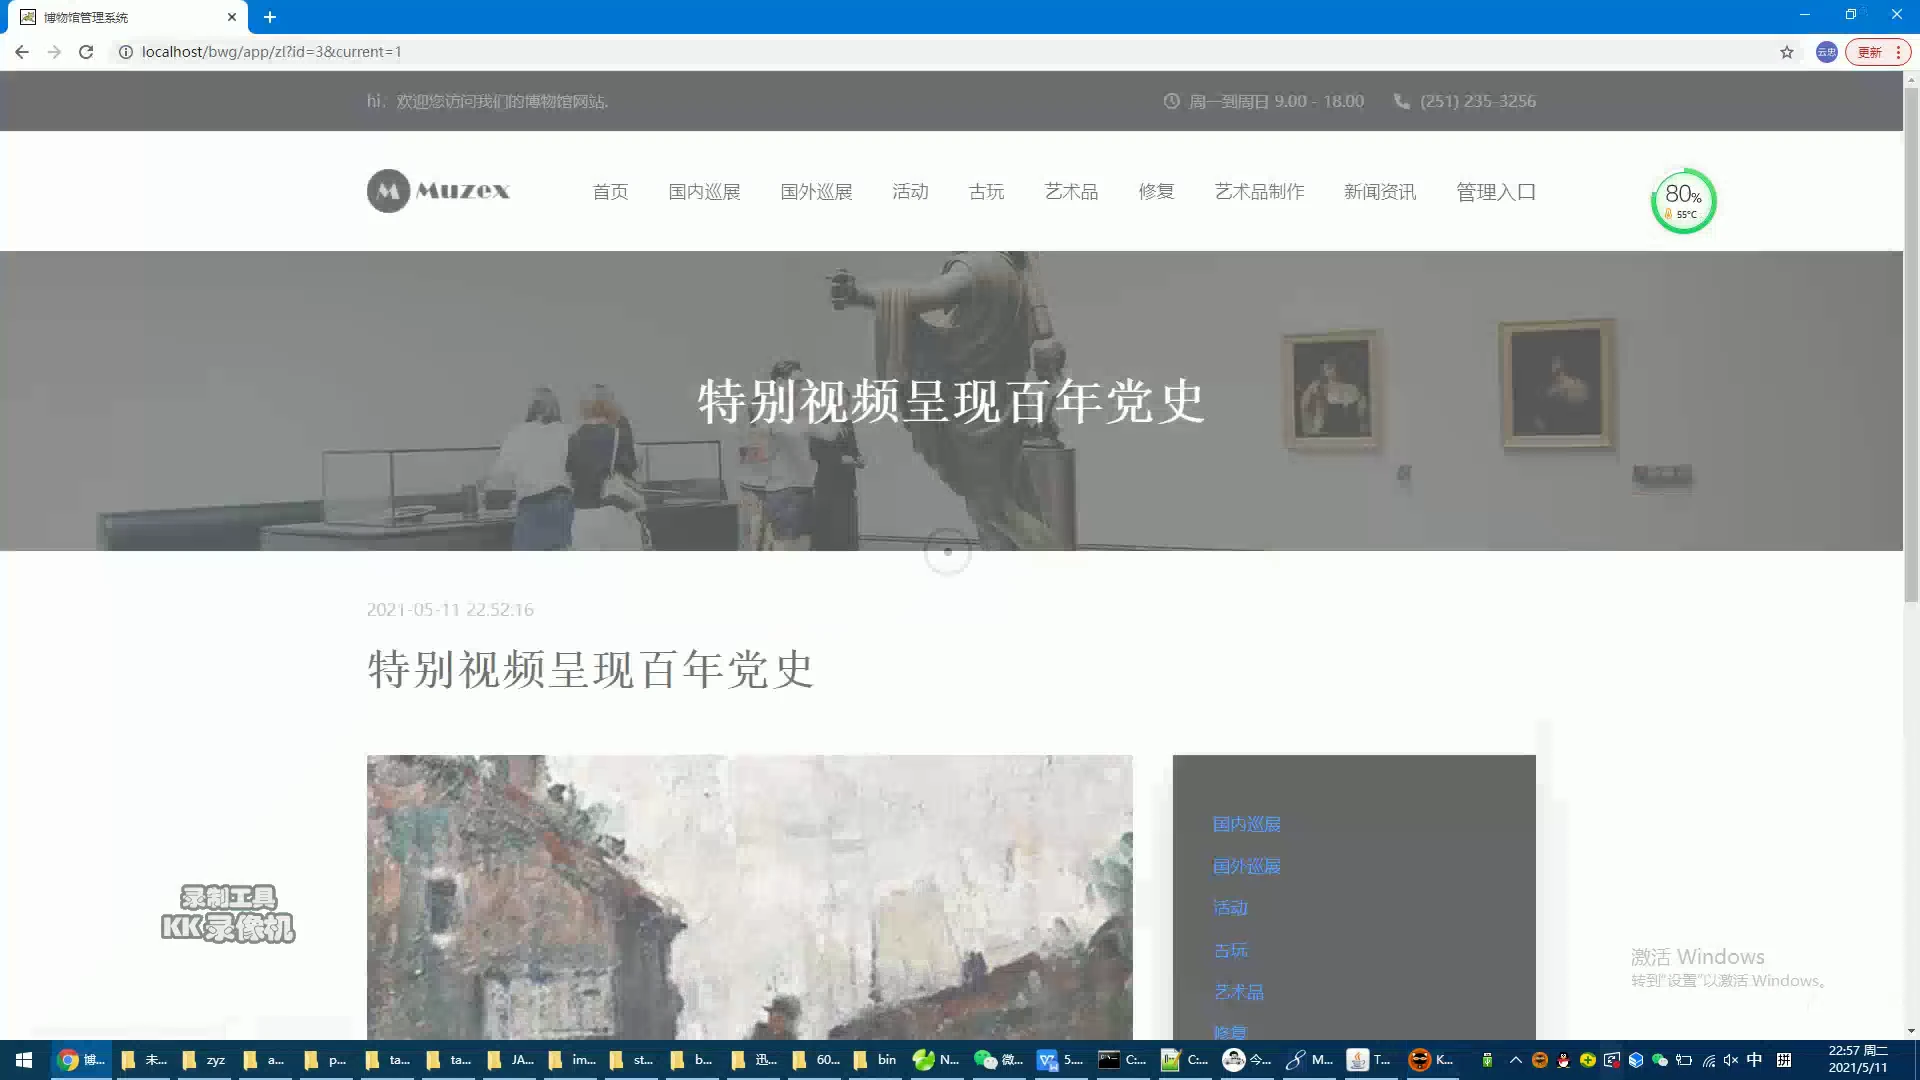Click the phone icon in top bar
This screenshot has width=1920, height=1080.
[x=1401, y=101]
